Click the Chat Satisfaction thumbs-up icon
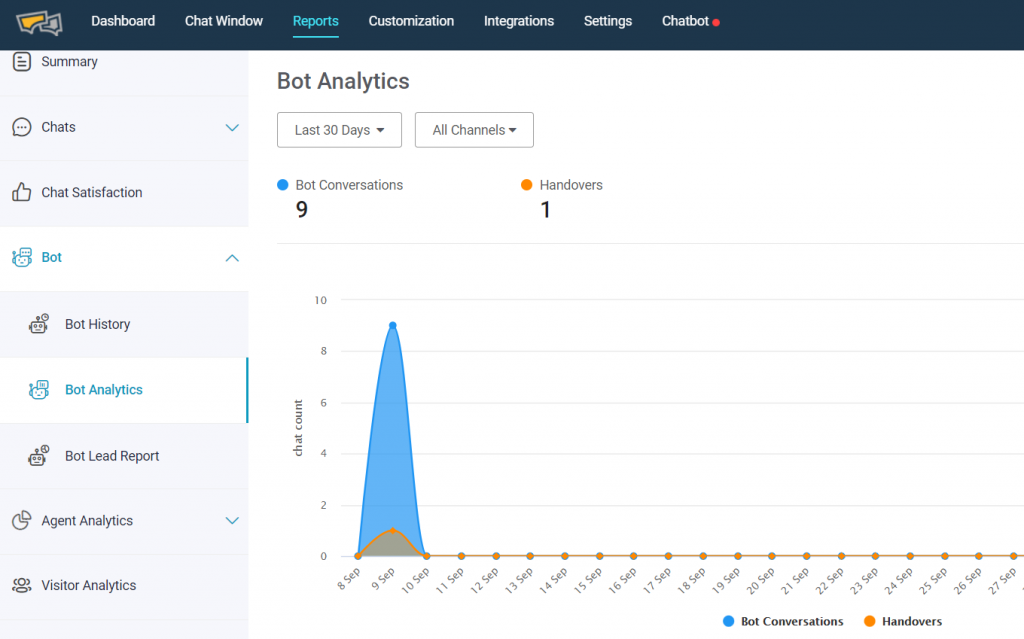The height and width of the screenshot is (639, 1024). [x=22, y=192]
